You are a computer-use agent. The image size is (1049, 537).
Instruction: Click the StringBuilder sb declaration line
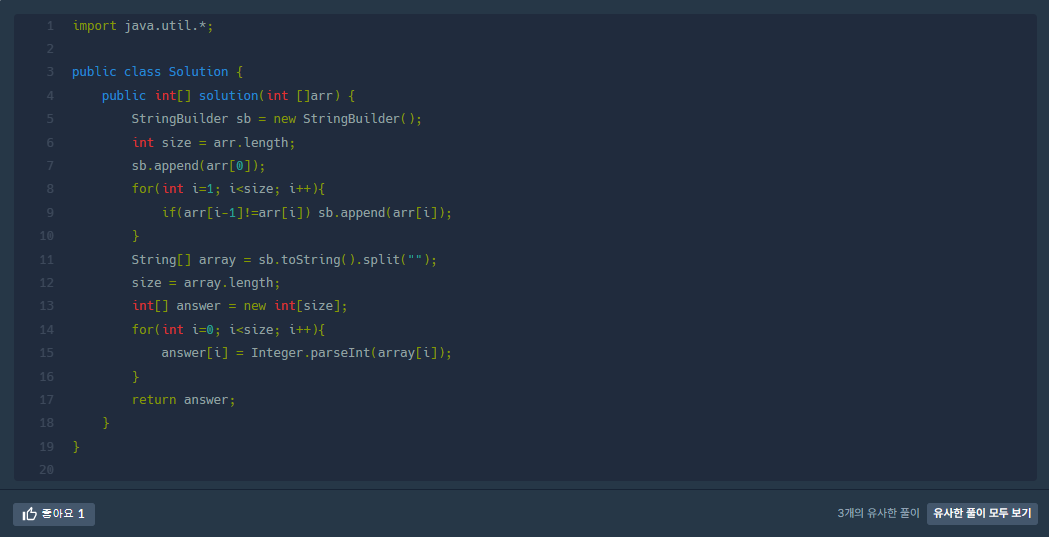(277, 119)
